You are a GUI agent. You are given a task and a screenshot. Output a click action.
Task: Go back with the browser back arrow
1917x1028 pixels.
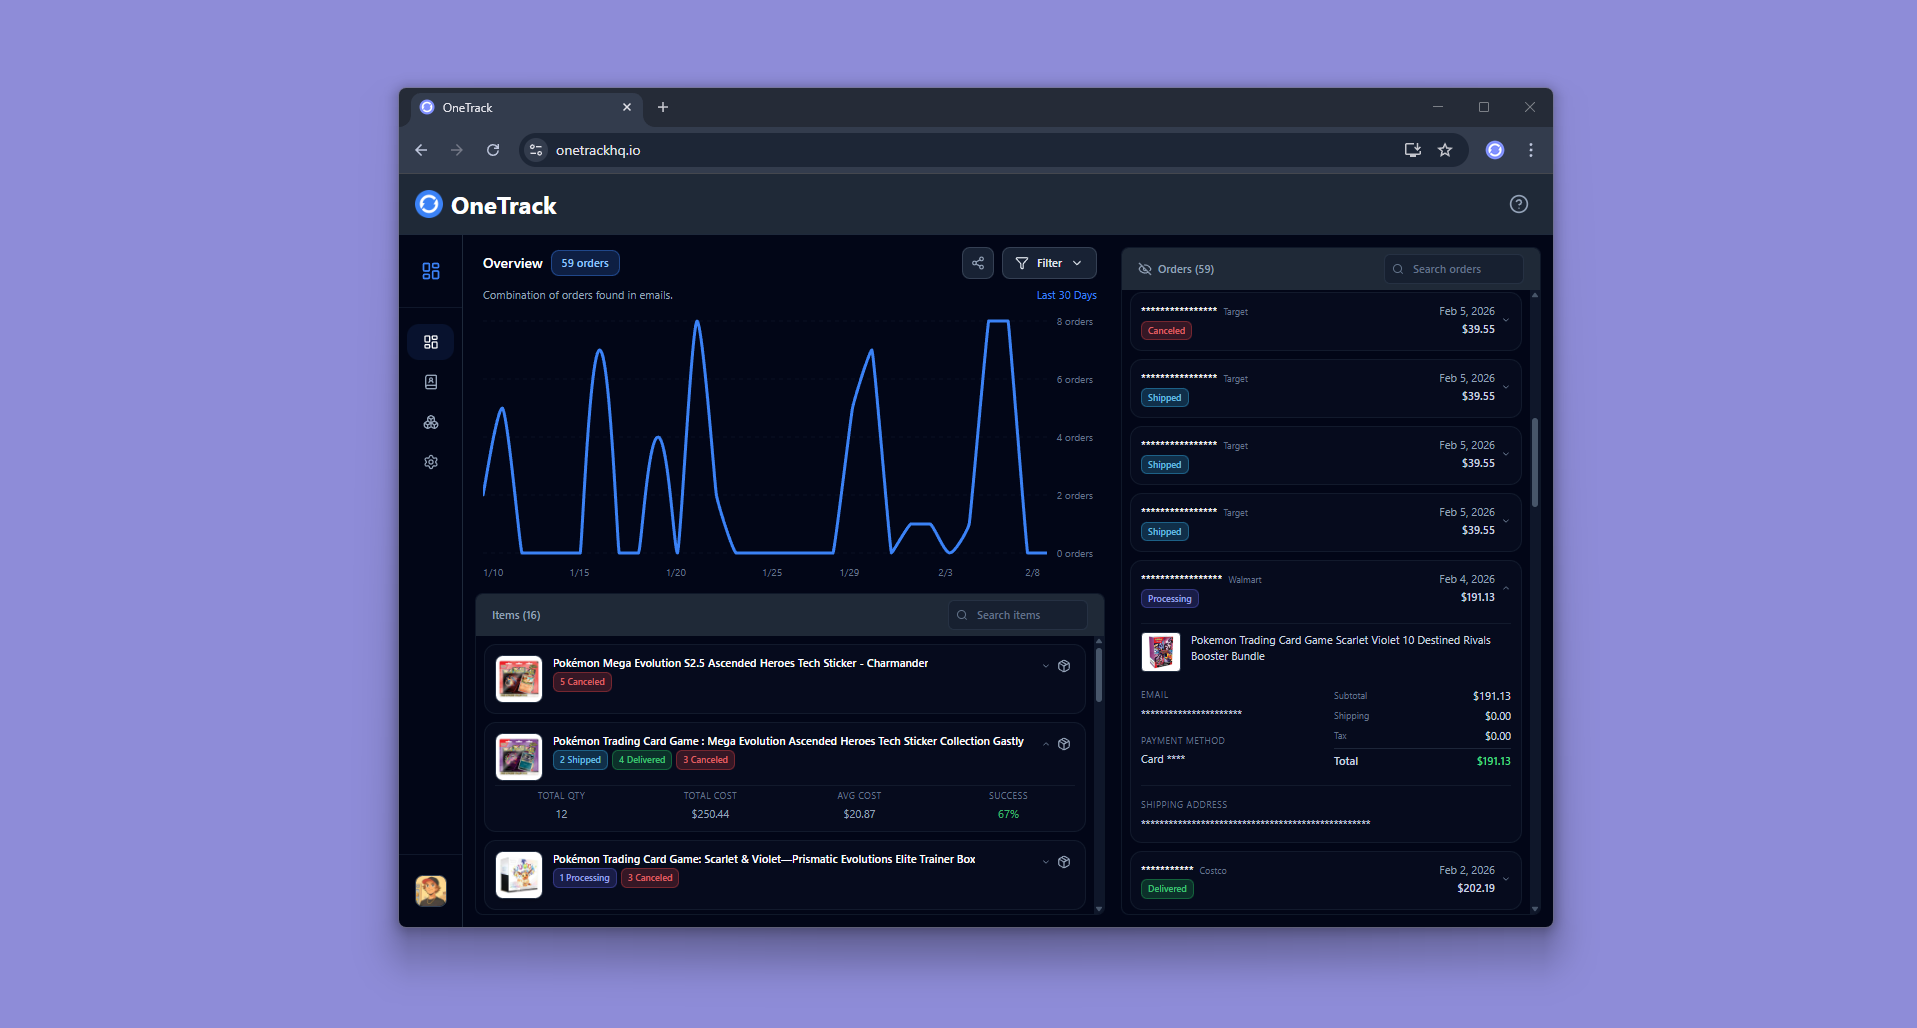[x=421, y=150]
